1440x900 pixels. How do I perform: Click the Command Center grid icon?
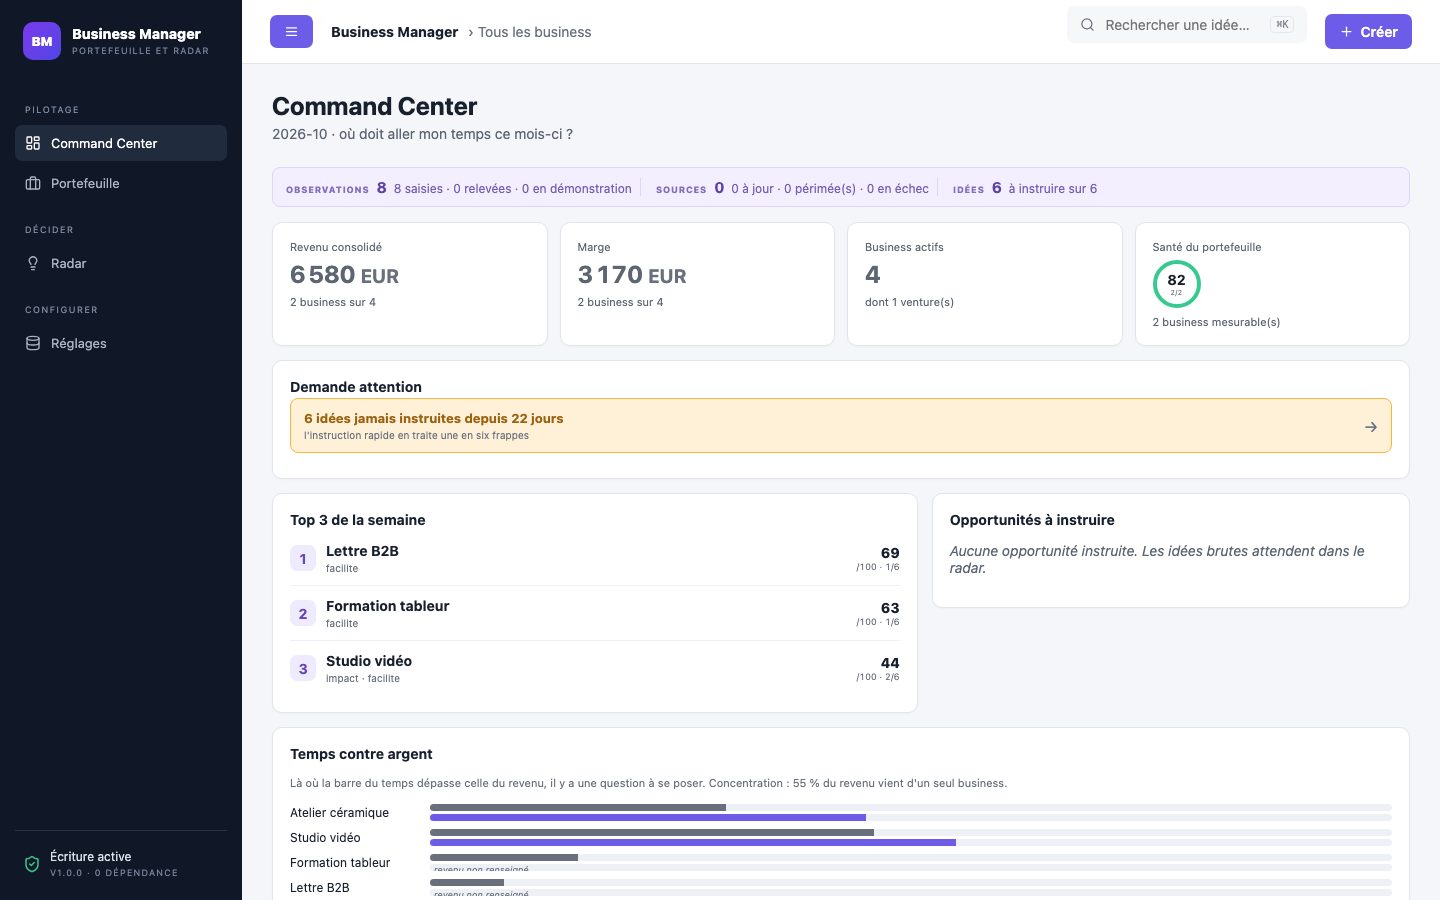(33, 143)
